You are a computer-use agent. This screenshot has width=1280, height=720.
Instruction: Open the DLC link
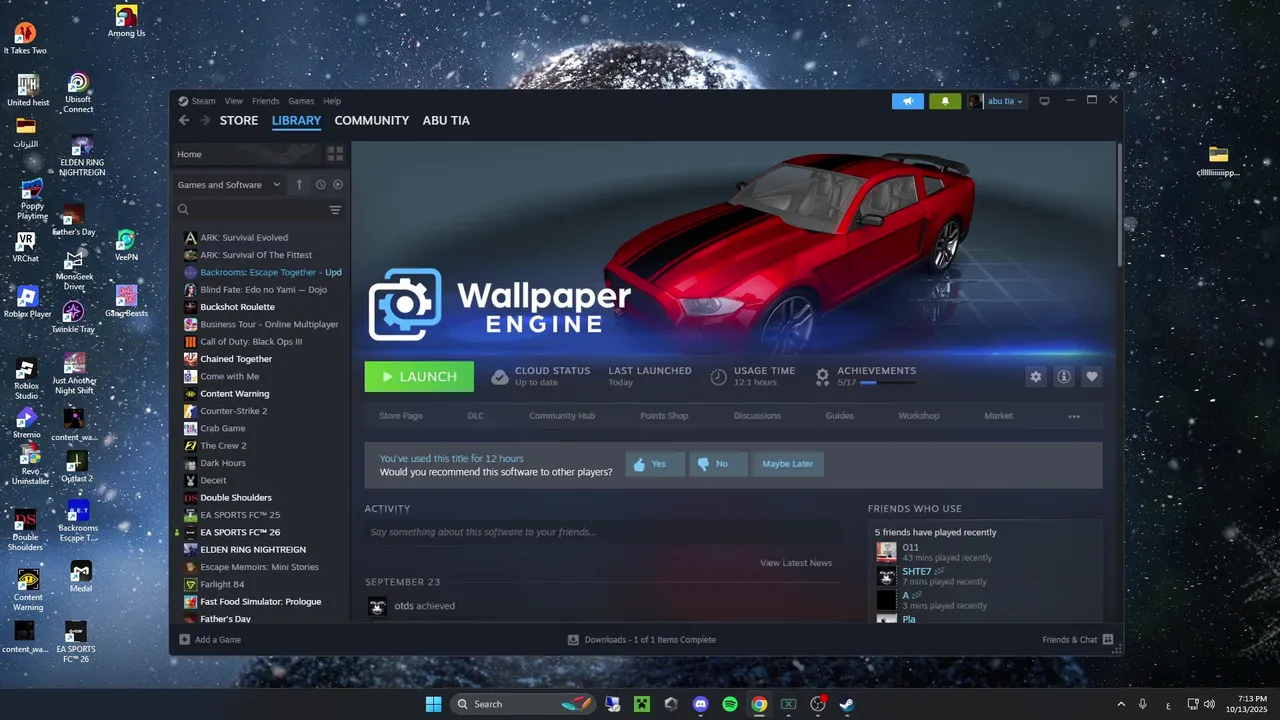click(475, 416)
